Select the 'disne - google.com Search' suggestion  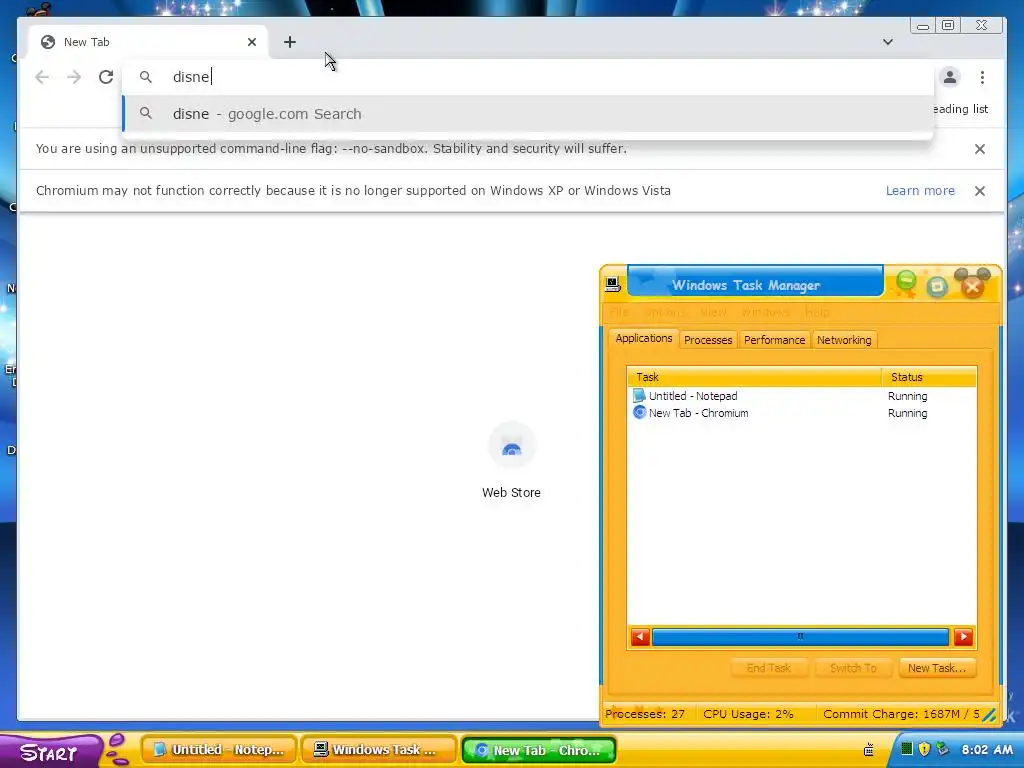[528, 114]
